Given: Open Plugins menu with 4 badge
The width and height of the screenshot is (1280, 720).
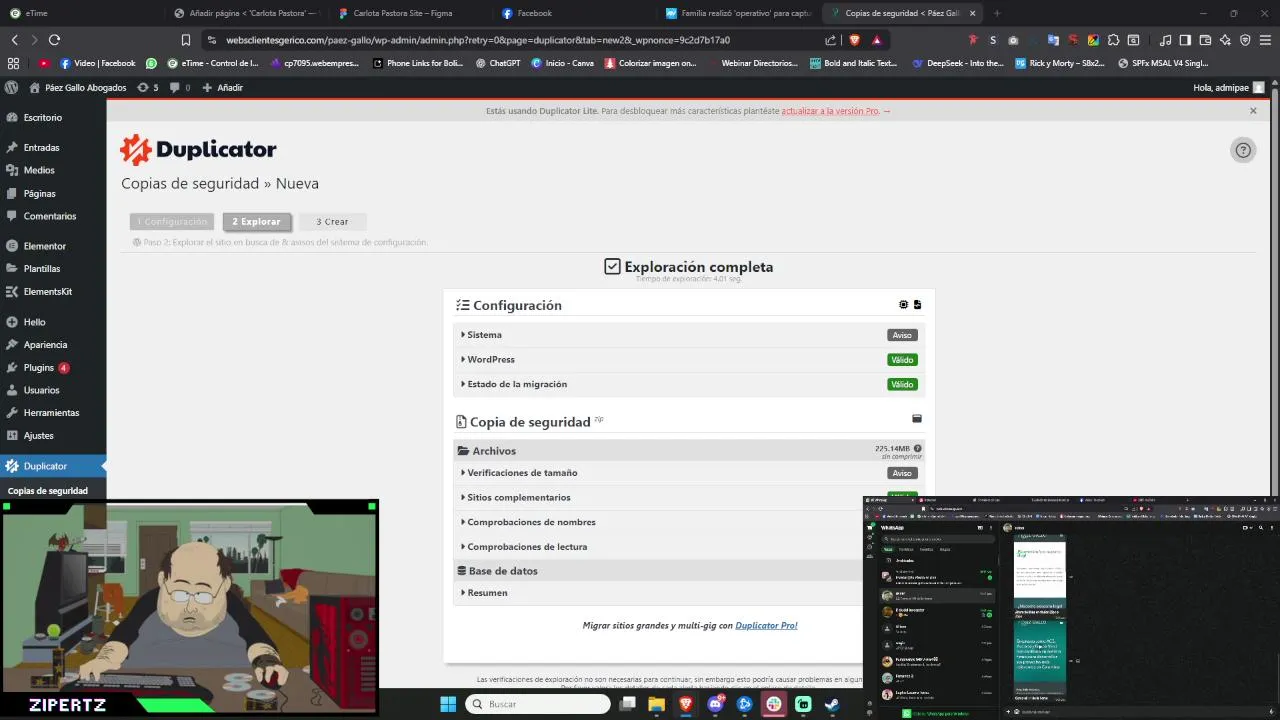Looking at the screenshot, I should click(x=53, y=368).
